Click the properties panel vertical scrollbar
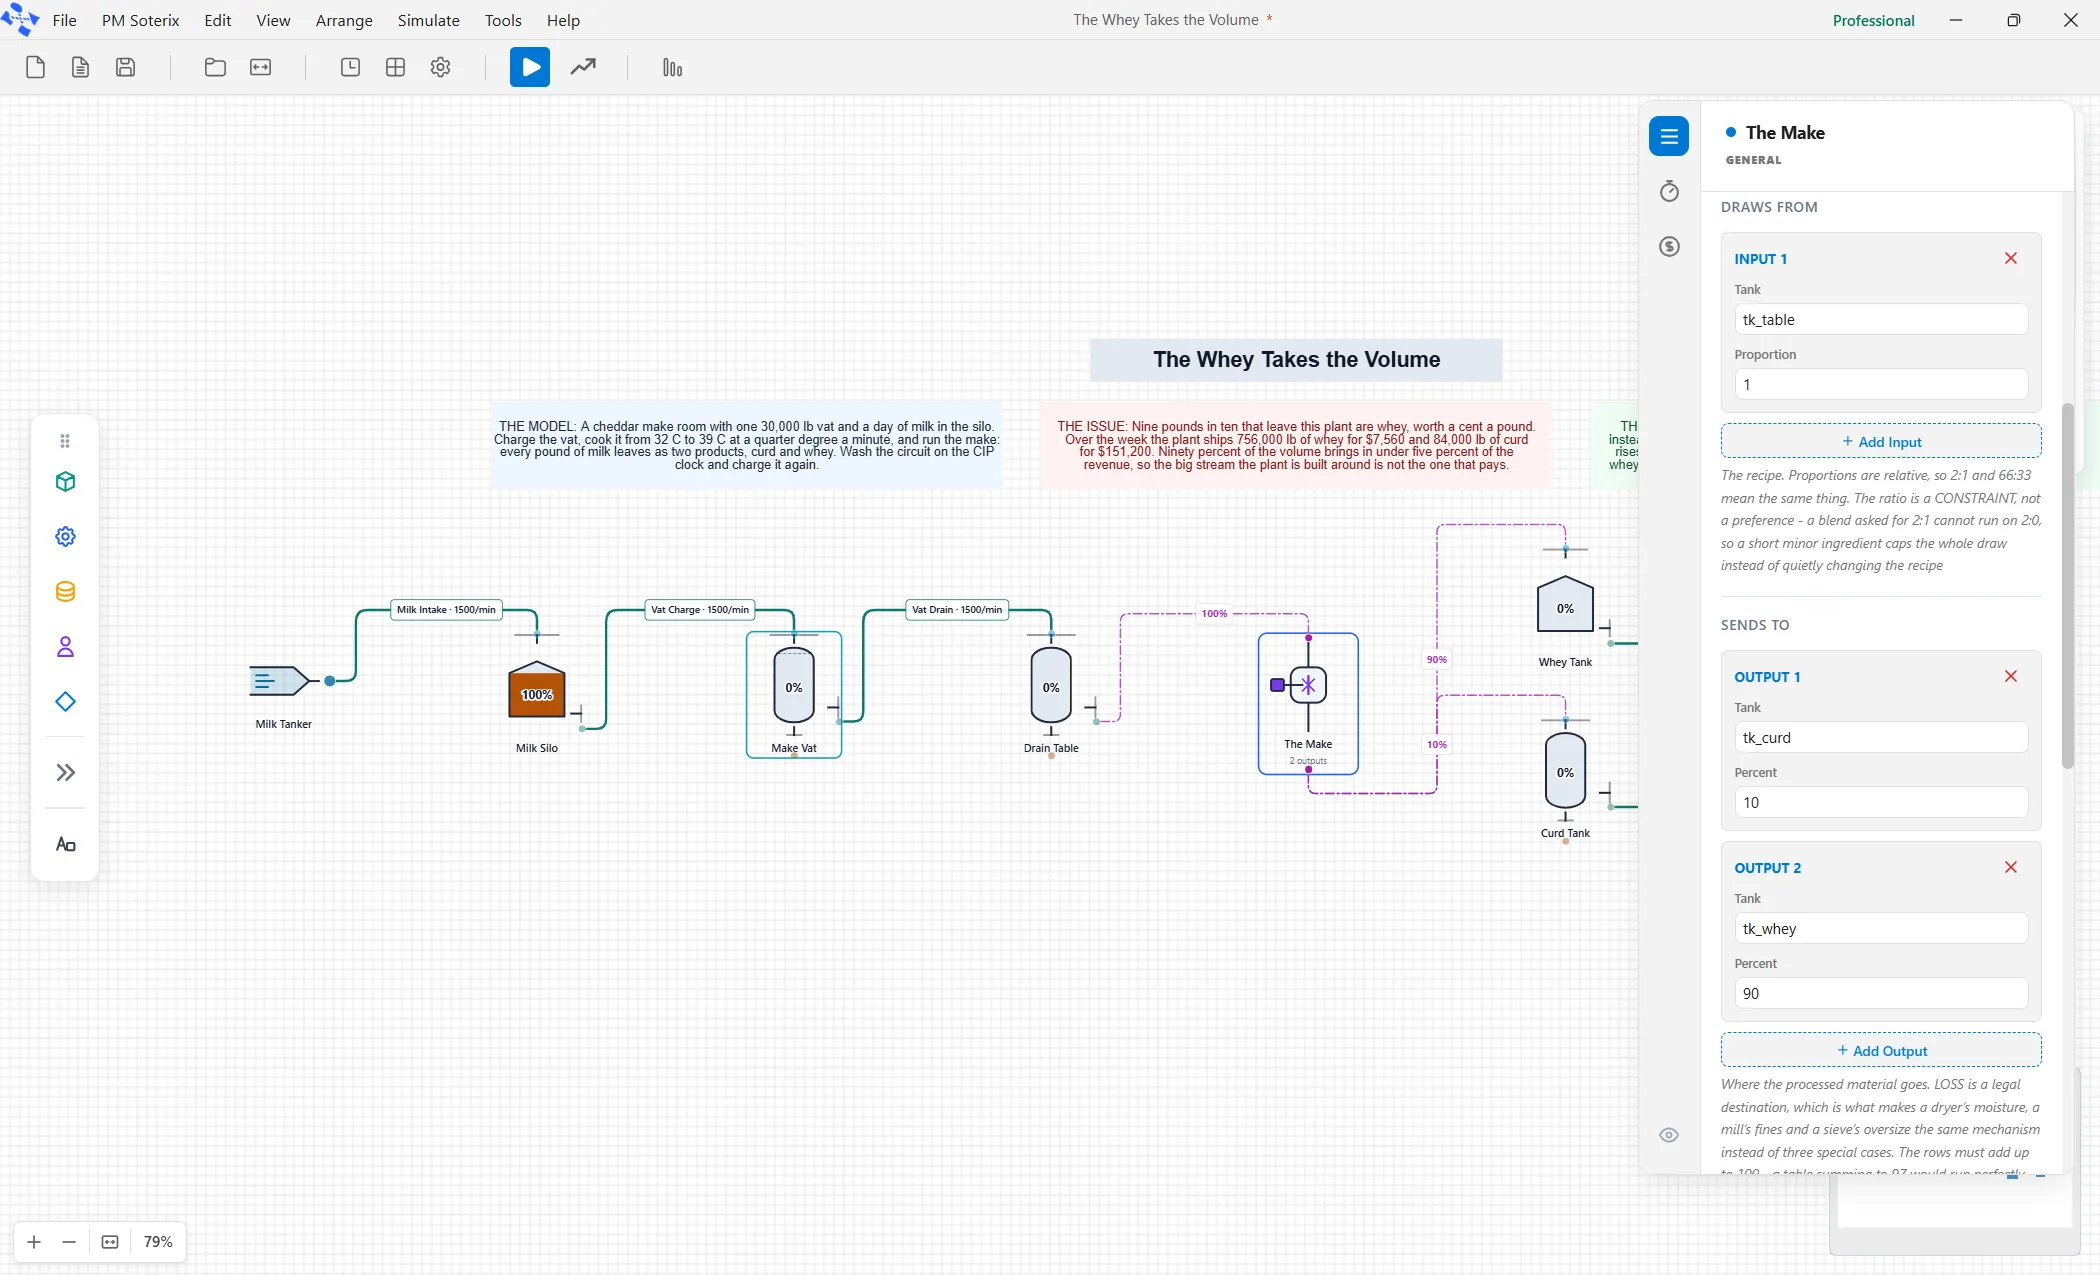This screenshot has height=1275, width=2100. coord(2068,585)
